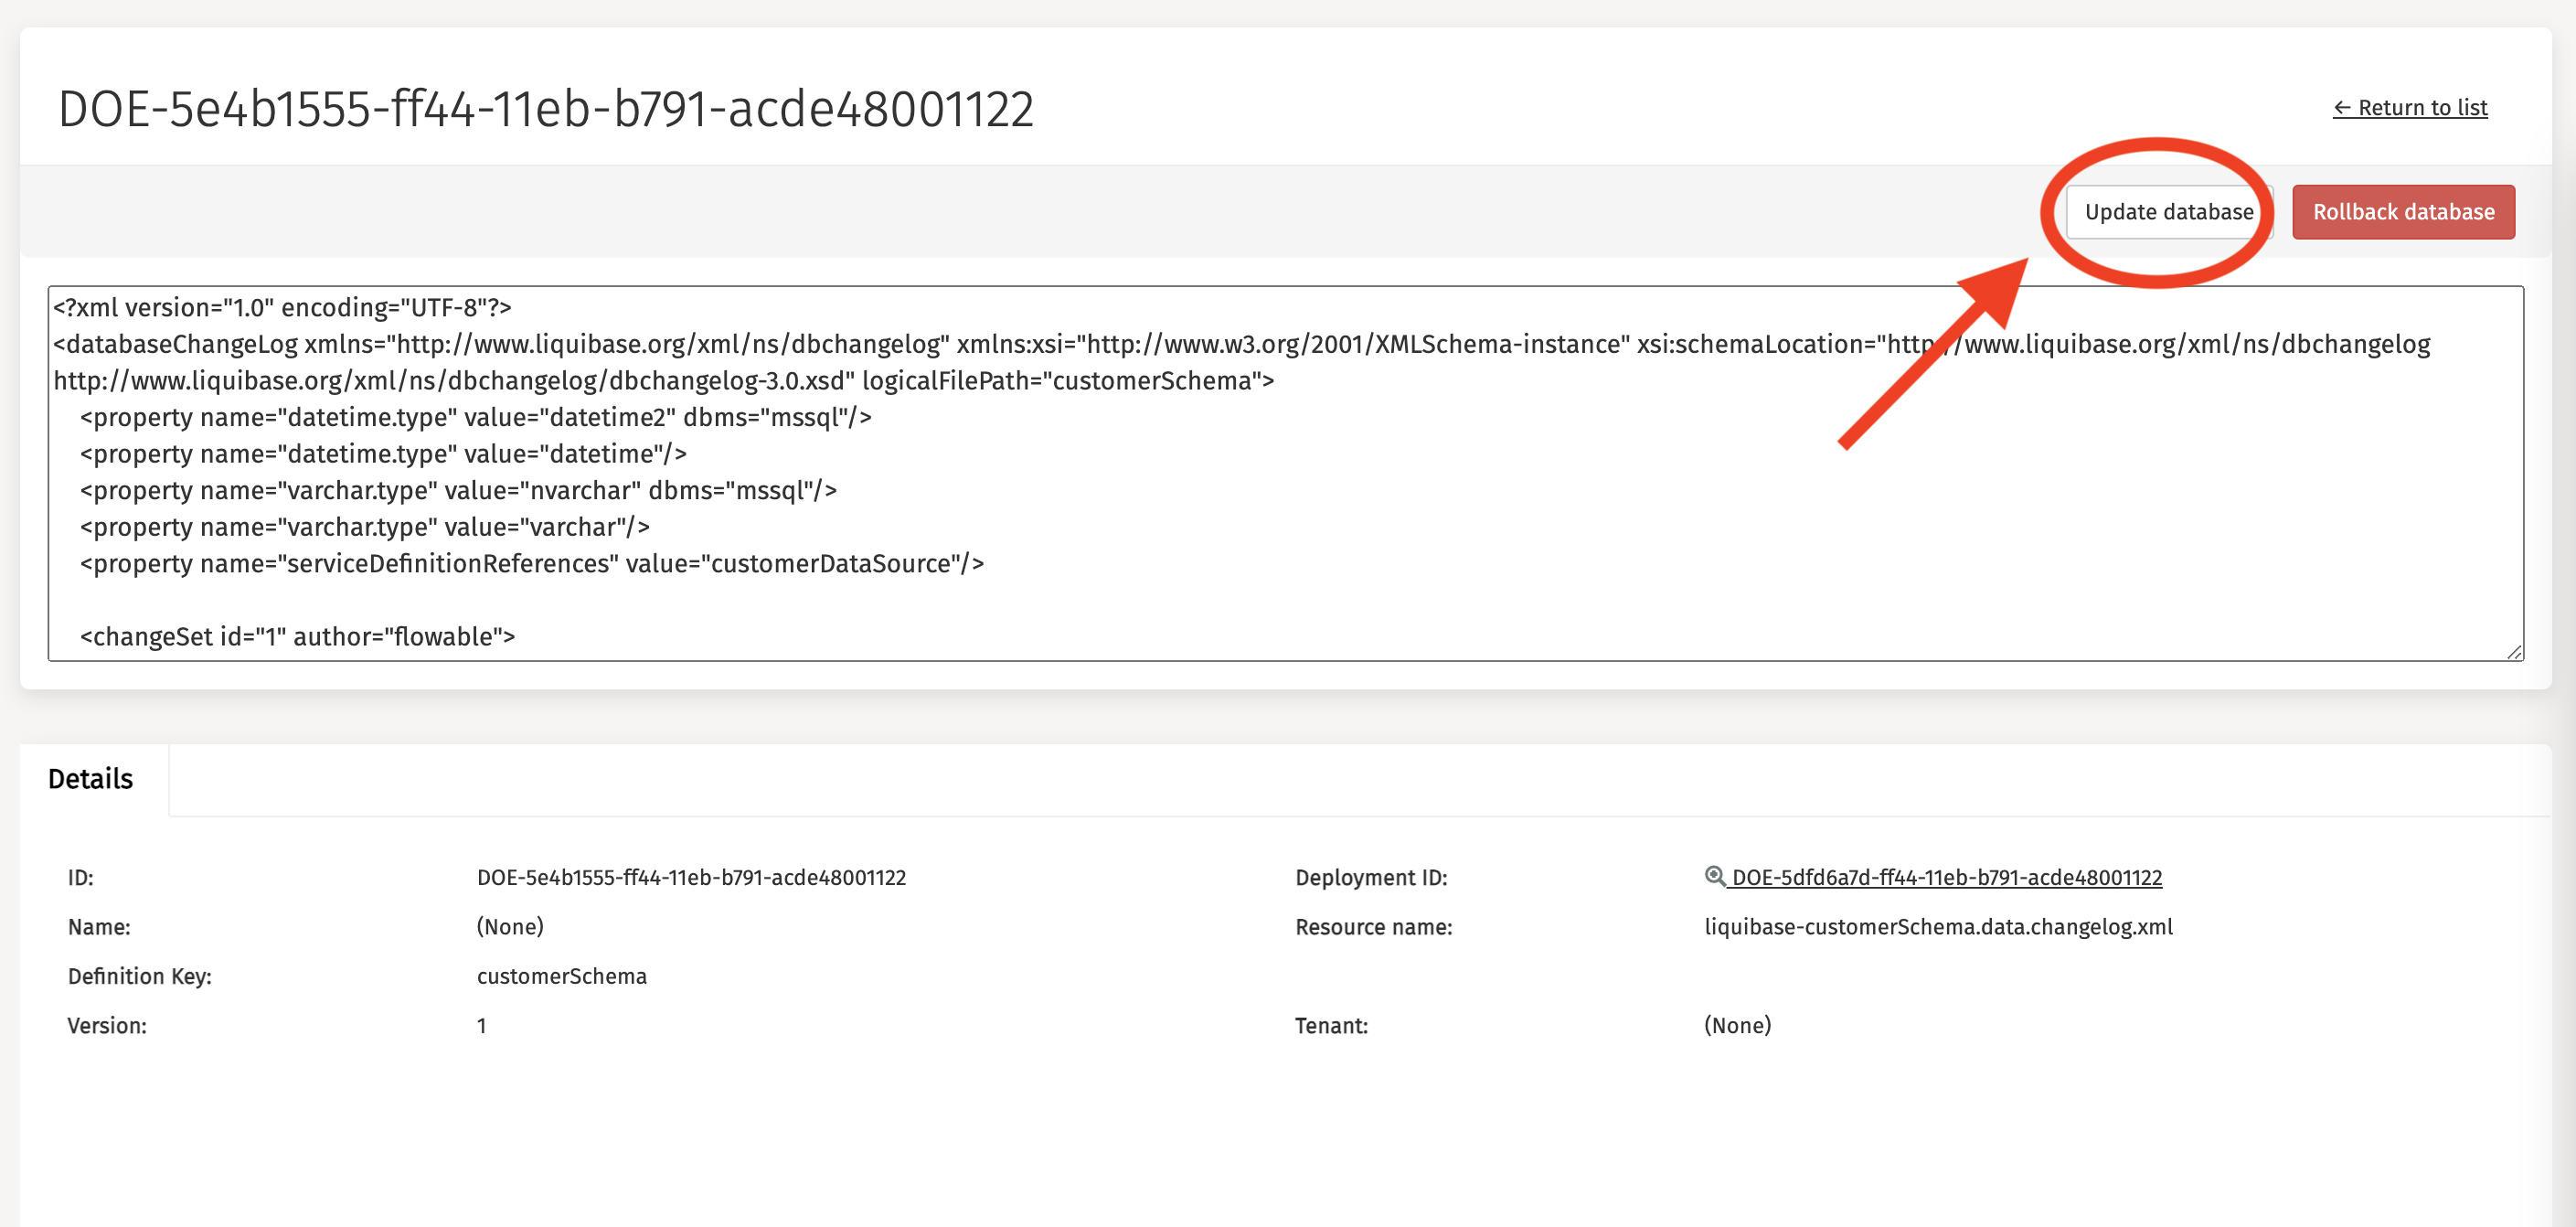Follow the Return to list link
The height and width of the screenshot is (1227, 2576).
[x=2420, y=107]
